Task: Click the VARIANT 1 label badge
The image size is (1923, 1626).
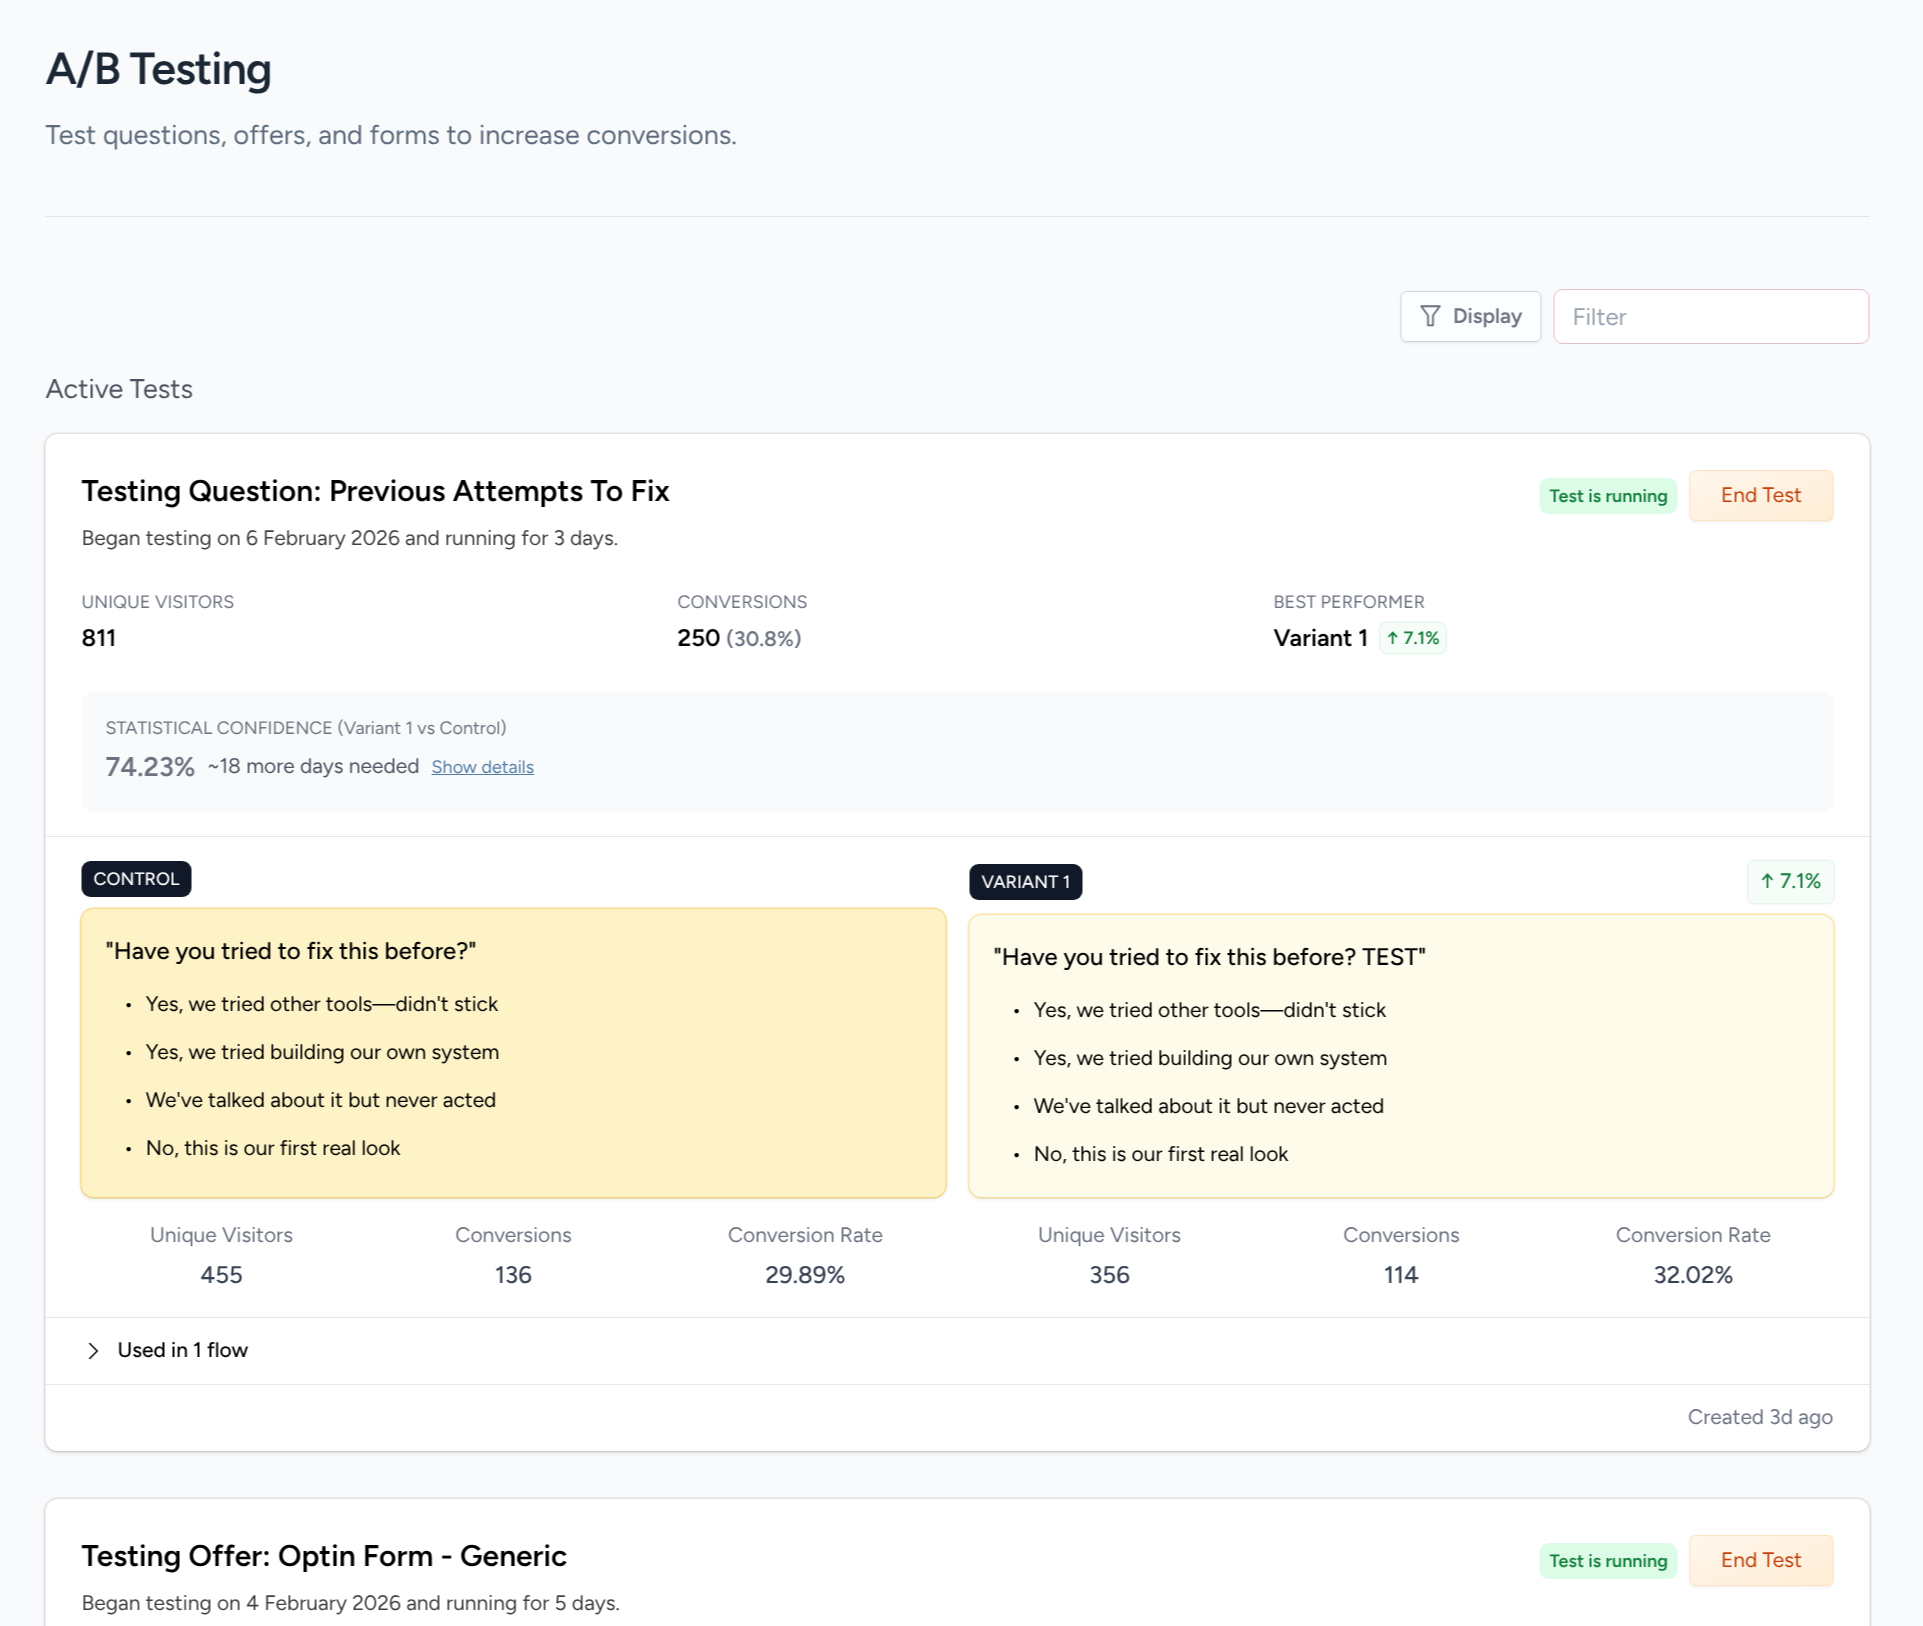Action: [x=1025, y=882]
